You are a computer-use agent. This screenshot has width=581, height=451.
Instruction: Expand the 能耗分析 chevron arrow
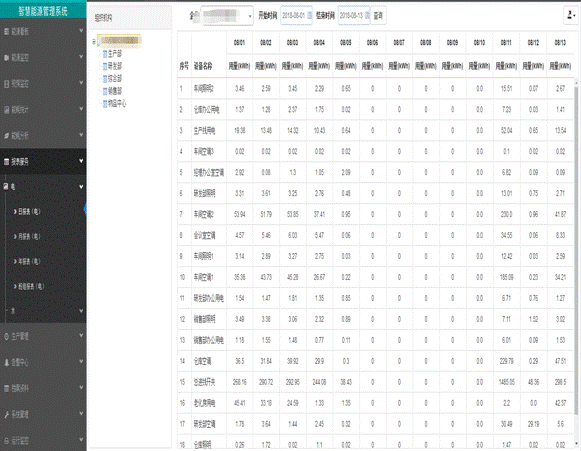pyautogui.click(x=81, y=135)
